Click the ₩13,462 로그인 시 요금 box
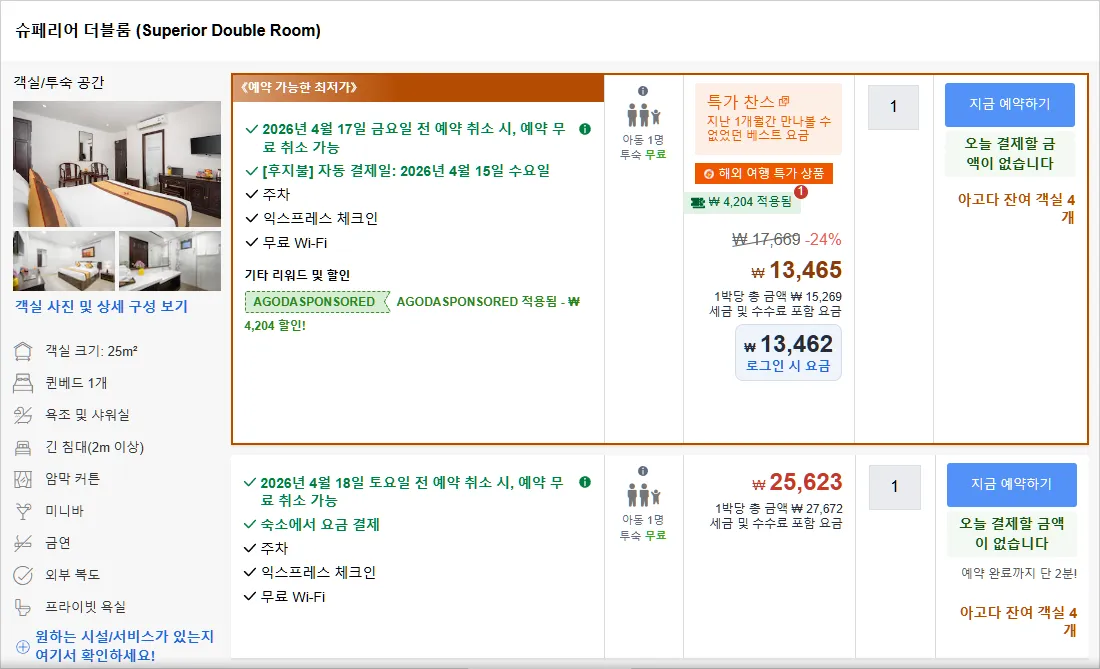 pos(788,353)
